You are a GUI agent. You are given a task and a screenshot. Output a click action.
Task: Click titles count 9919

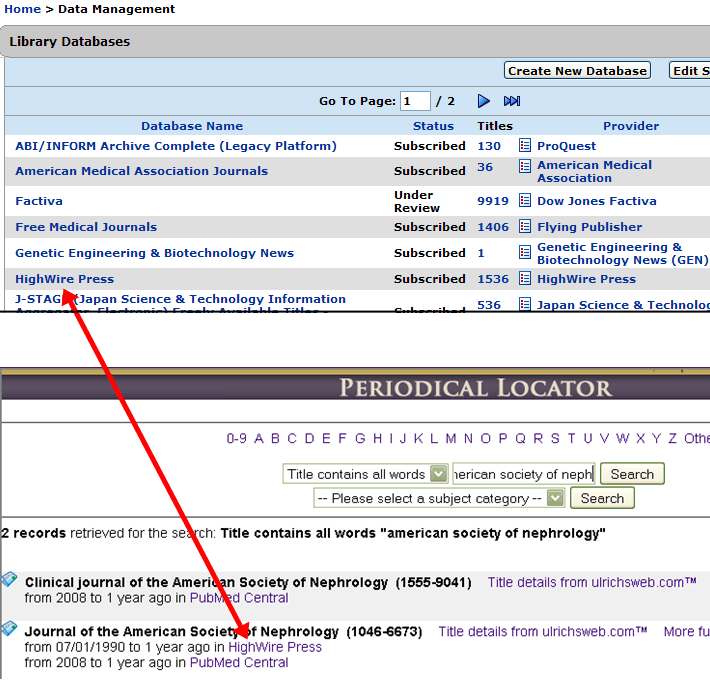(493, 201)
